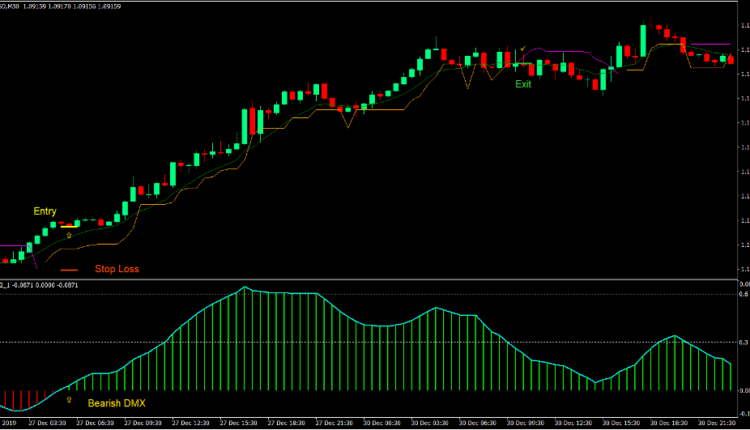Click the arrow icon left of Bearish DMX
This screenshot has height=430, width=750.
69,398
